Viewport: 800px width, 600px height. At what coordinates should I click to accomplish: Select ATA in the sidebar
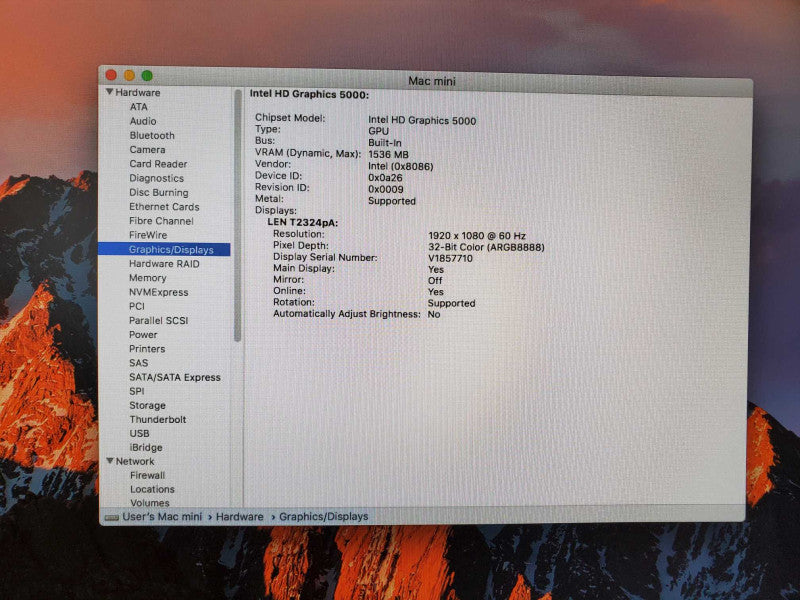tap(138, 107)
